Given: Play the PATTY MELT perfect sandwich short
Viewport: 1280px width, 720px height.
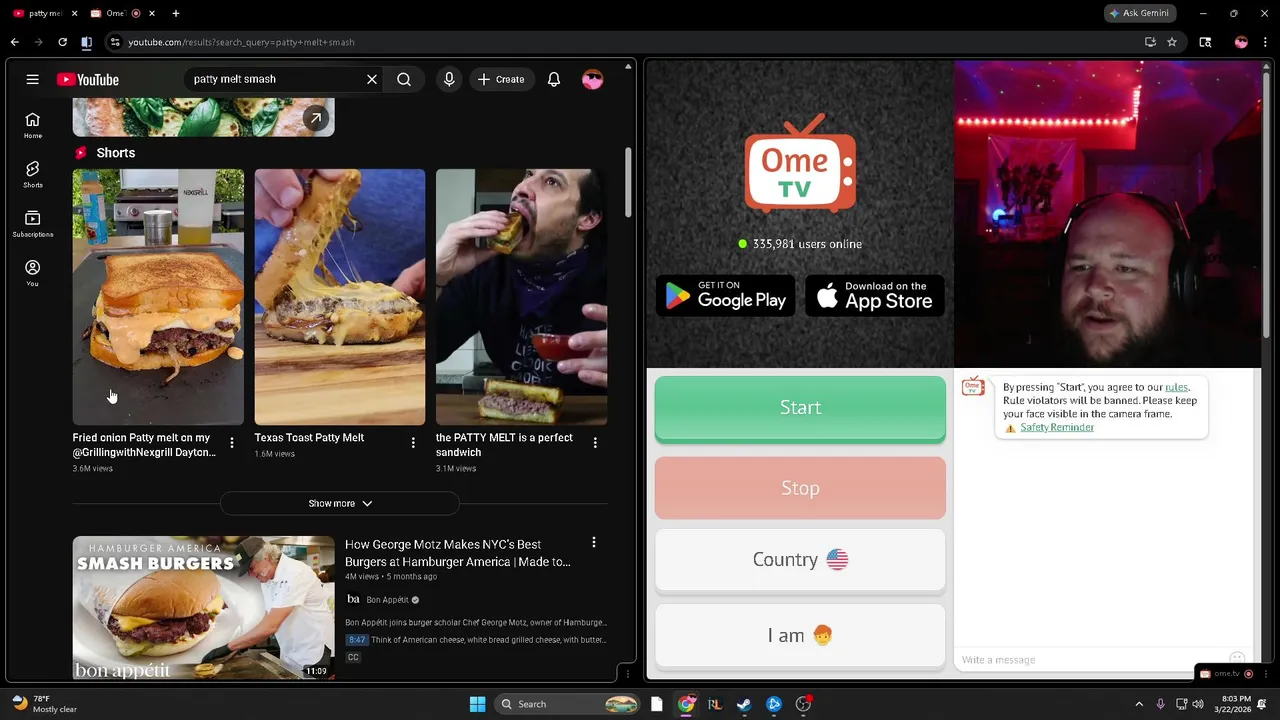Looking at the screenshot, I should pos(521,297).
